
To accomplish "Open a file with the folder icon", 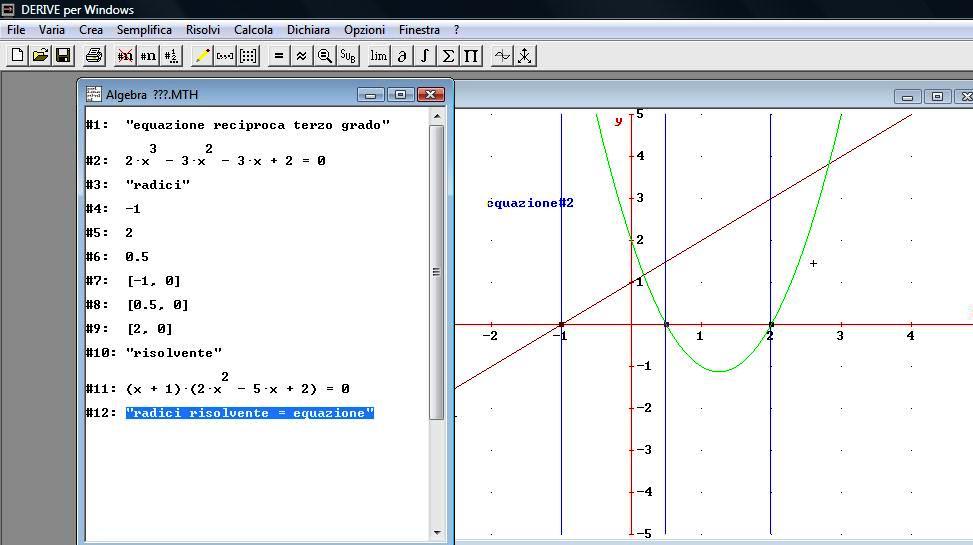I will [x=40, y=56].
